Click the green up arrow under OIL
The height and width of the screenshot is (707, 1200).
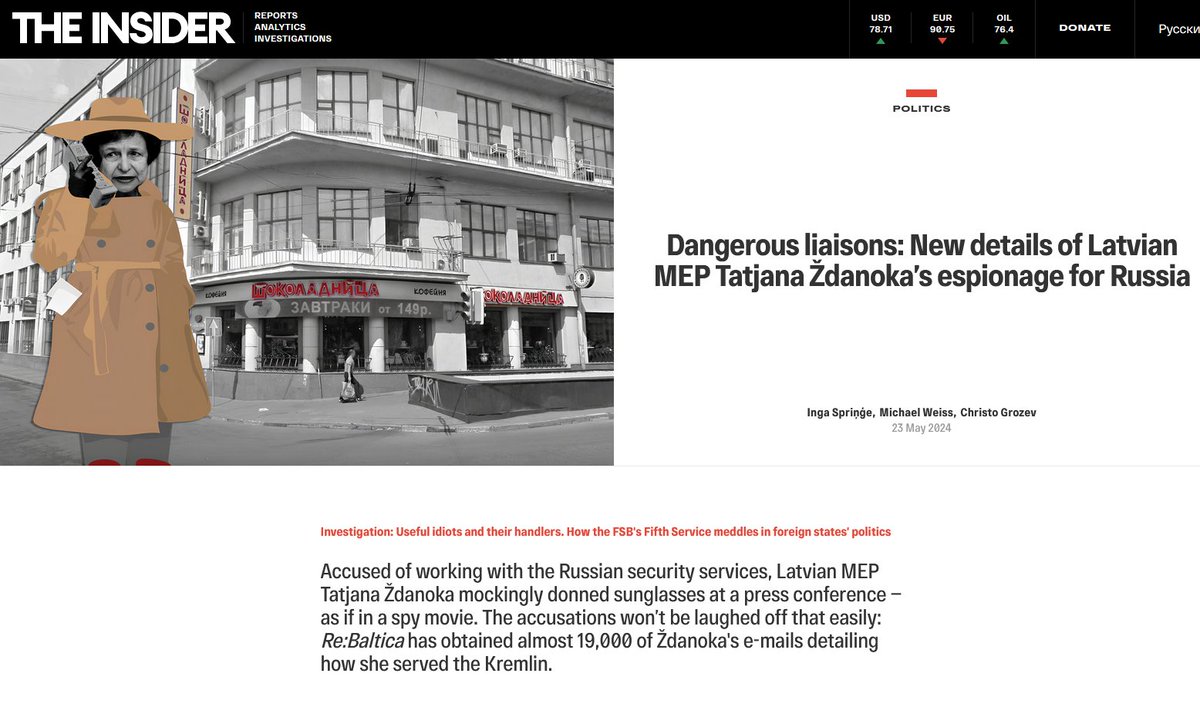coord(1004,42)
